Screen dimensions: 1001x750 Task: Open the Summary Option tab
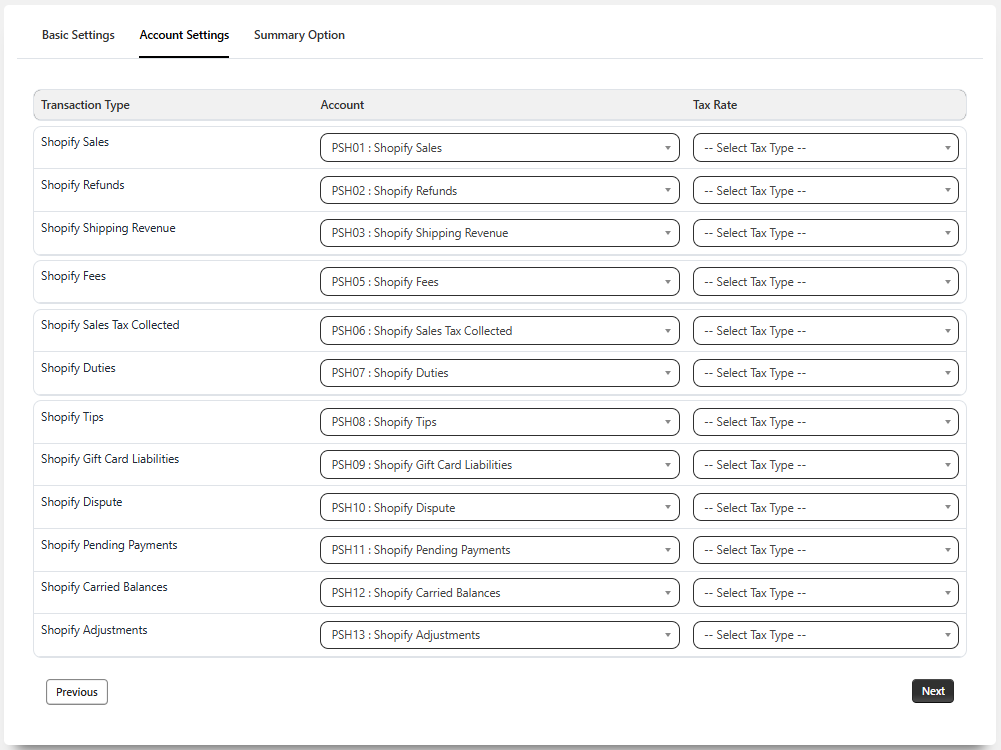coord(299,35)
